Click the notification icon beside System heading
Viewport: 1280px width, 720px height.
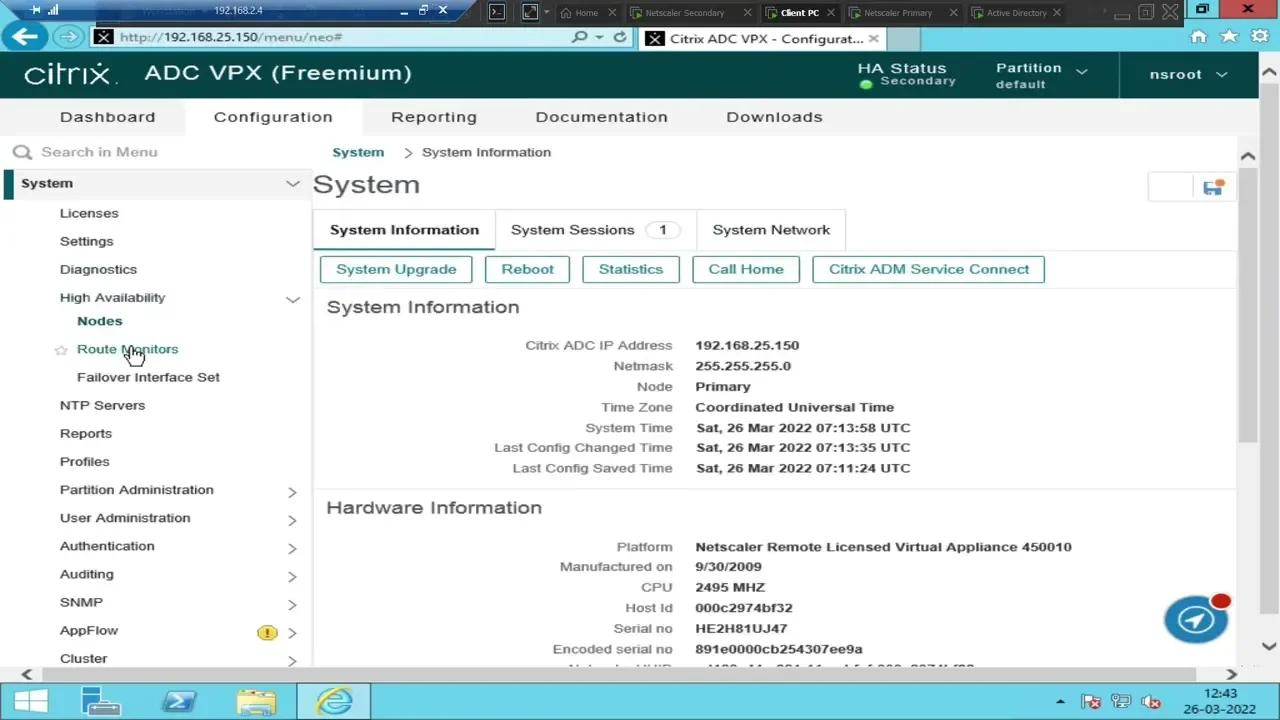point(1213,187)
